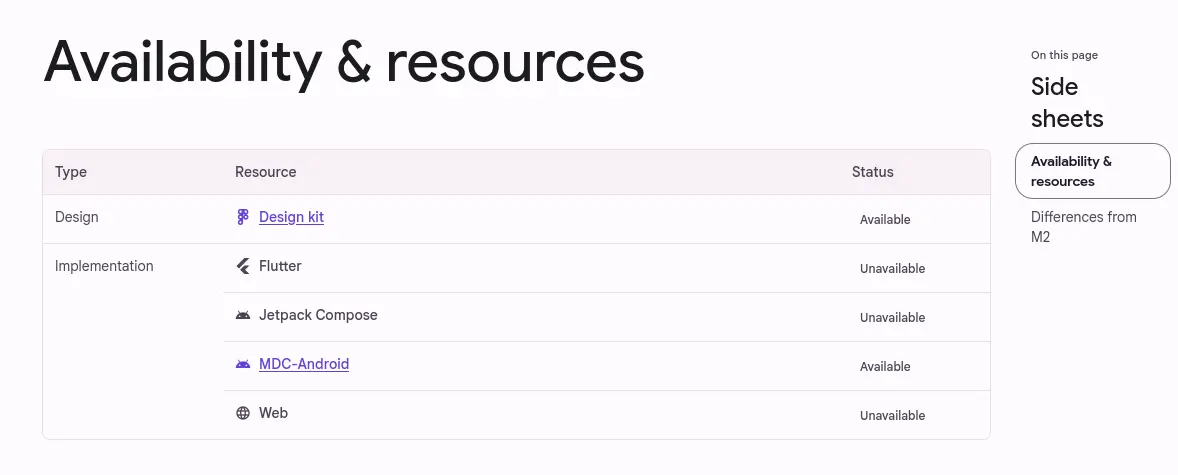1178x475 pixels.
Task: Click the Unavailable status in Flutter row
Action: [x=893, y=268]
